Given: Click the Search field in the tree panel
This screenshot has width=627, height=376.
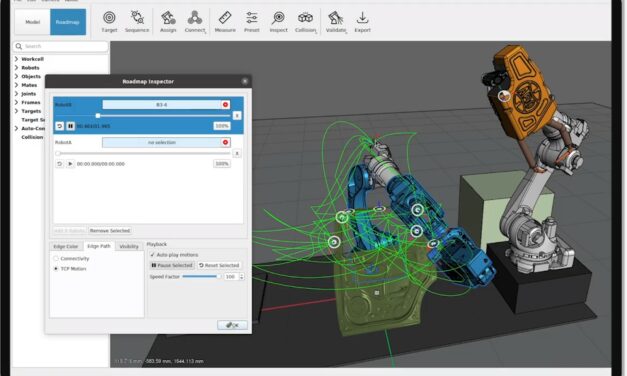Looking at the screenshot, I should (x=61, y=46).
